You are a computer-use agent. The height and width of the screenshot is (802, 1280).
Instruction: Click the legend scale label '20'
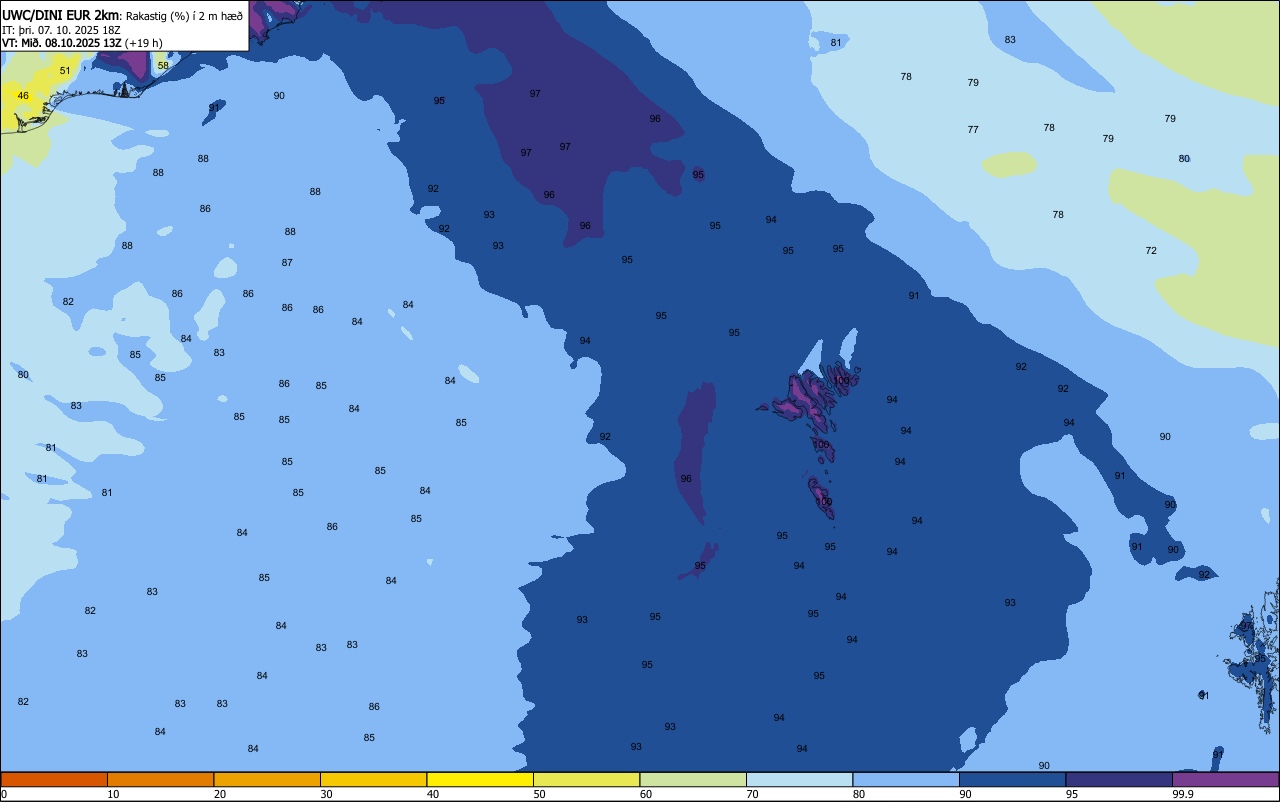tap(220, 794)
